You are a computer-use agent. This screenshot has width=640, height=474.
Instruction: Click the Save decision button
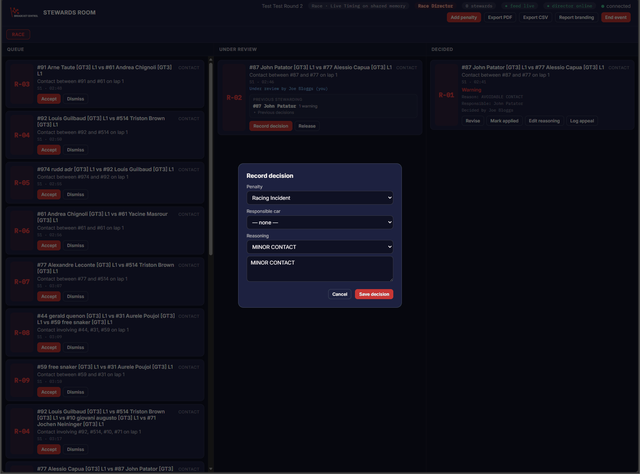[374, 294]
